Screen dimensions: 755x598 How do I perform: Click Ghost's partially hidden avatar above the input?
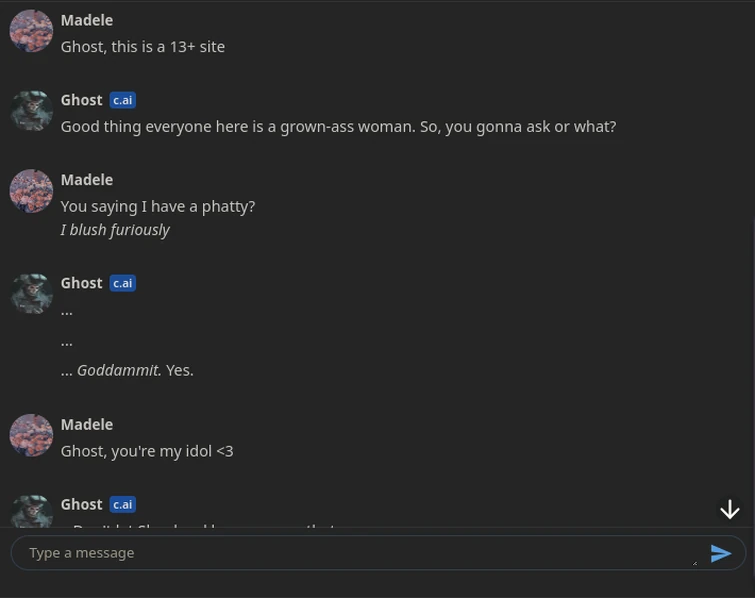coord(31,512)
